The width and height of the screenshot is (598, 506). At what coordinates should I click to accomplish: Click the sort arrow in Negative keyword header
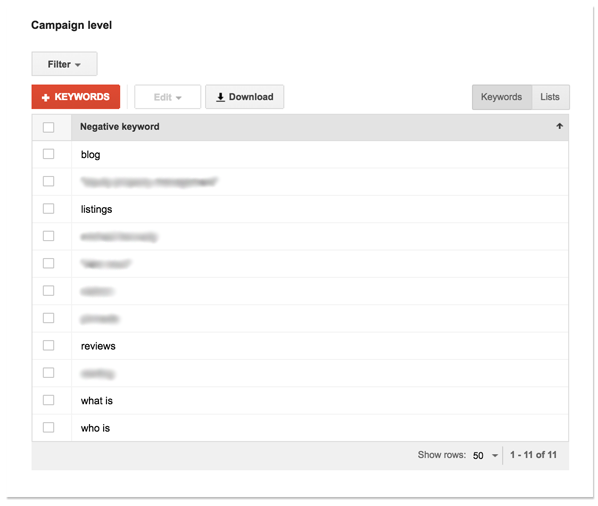click(x=559, y=126)
